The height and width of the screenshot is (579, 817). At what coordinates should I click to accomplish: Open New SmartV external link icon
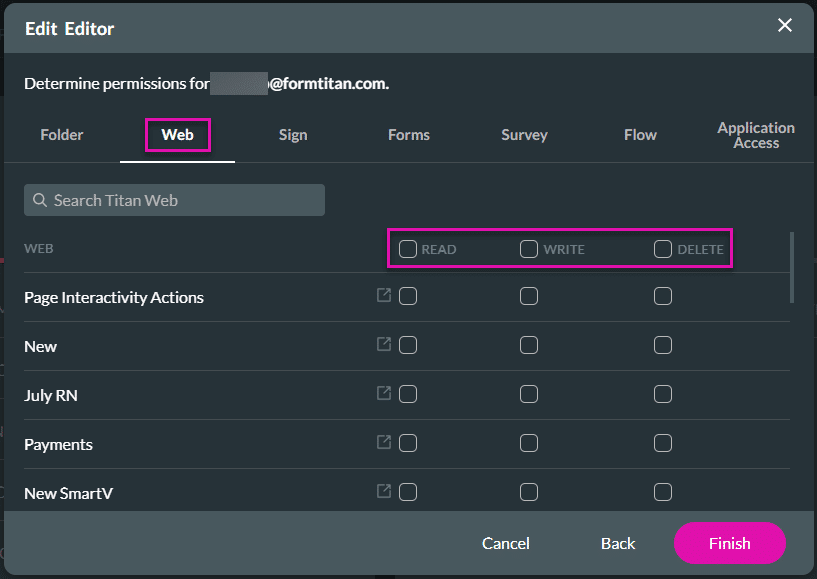coord(384,492)
